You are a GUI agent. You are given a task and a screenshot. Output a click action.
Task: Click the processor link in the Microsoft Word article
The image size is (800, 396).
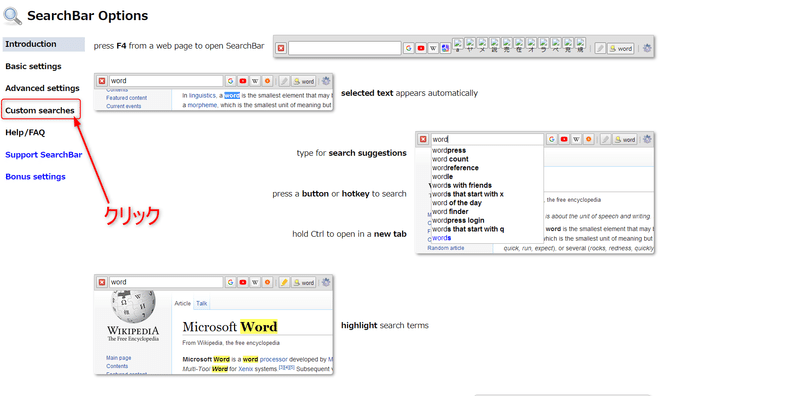coord(273,359)
